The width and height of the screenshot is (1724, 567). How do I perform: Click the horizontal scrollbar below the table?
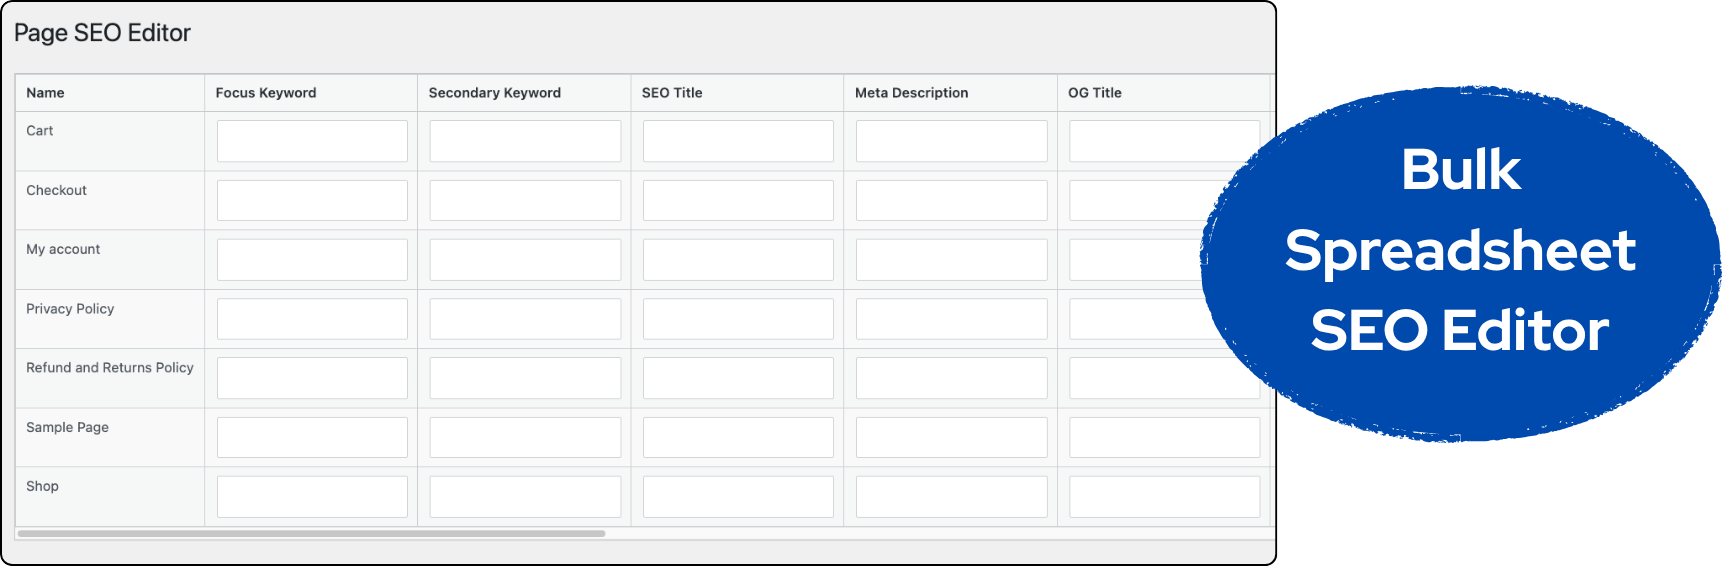pos(311,534)
